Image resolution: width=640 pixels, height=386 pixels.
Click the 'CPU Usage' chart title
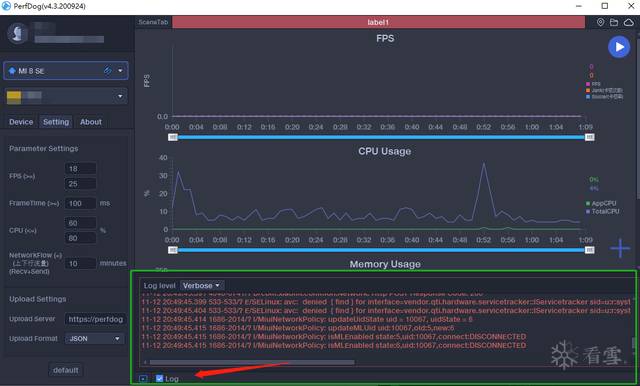coord(384,151)
